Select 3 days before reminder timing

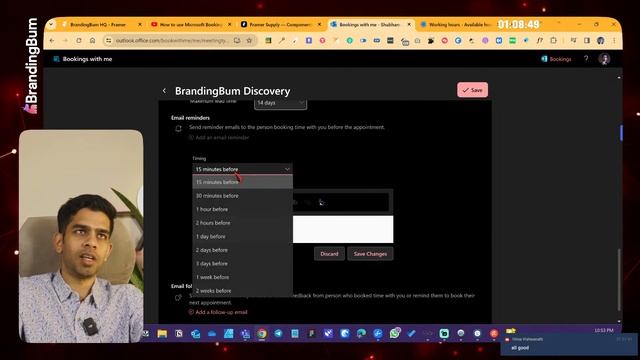[x=242, y=264]
